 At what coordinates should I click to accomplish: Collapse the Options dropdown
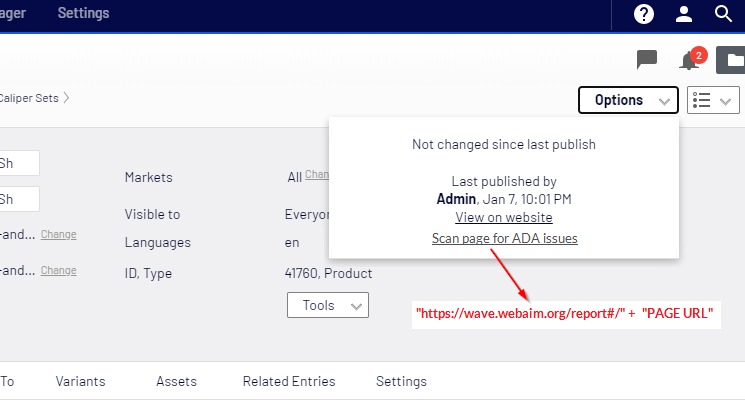click(628, 100)
